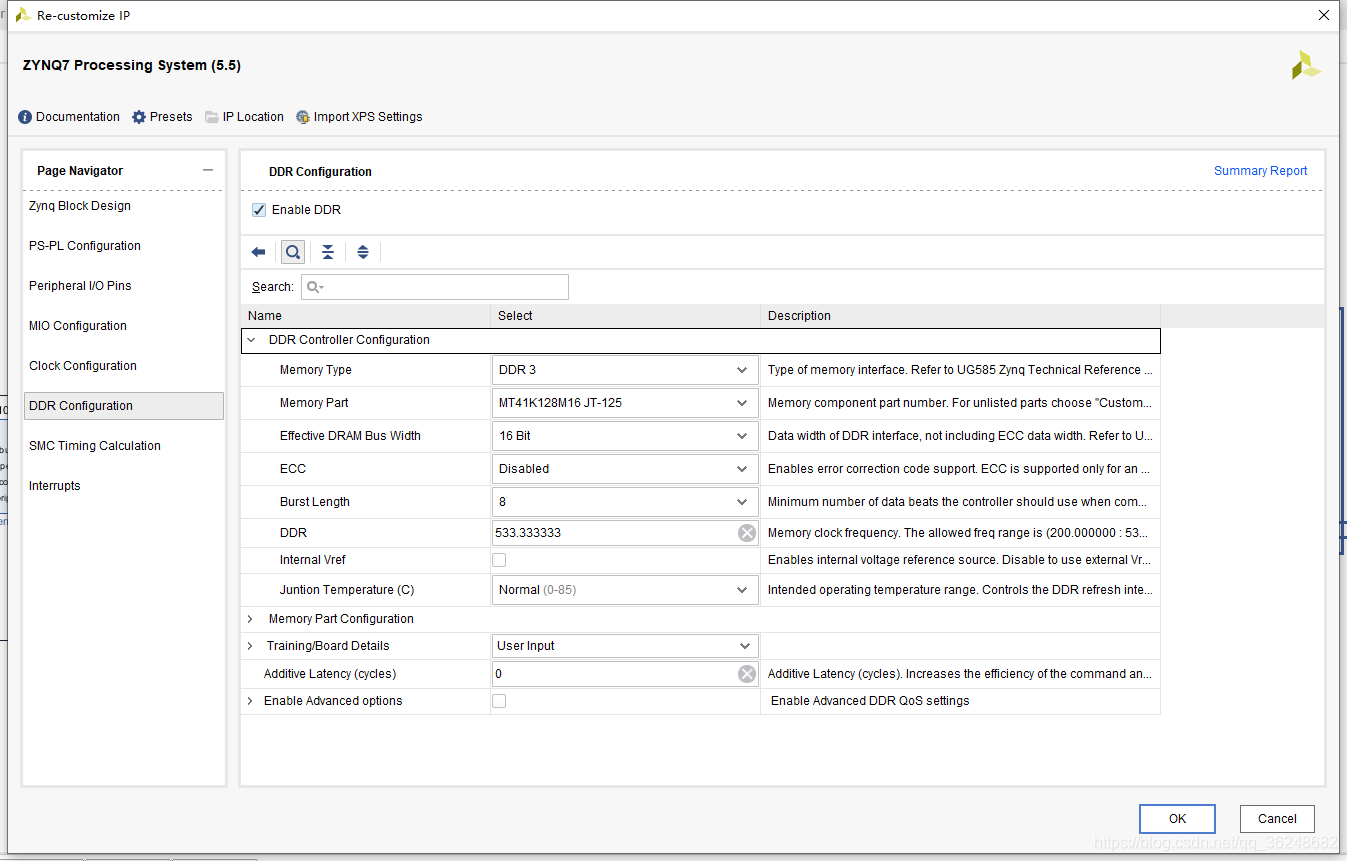This screenshot has height=861, width=1347.
Task: Open Training/Board Details dropdown
Action: 625,646
